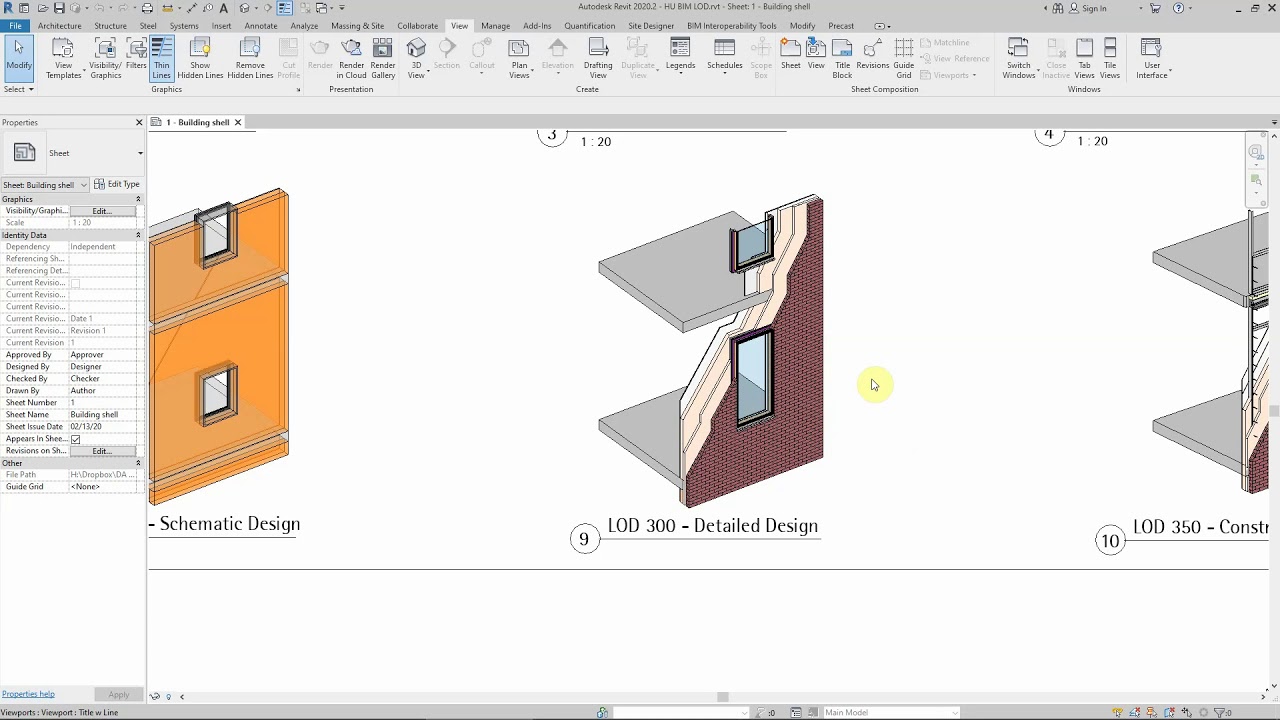The image size is (1280, 720).
Task: Click the selection filter icon in status bar
Action: 1221,713
